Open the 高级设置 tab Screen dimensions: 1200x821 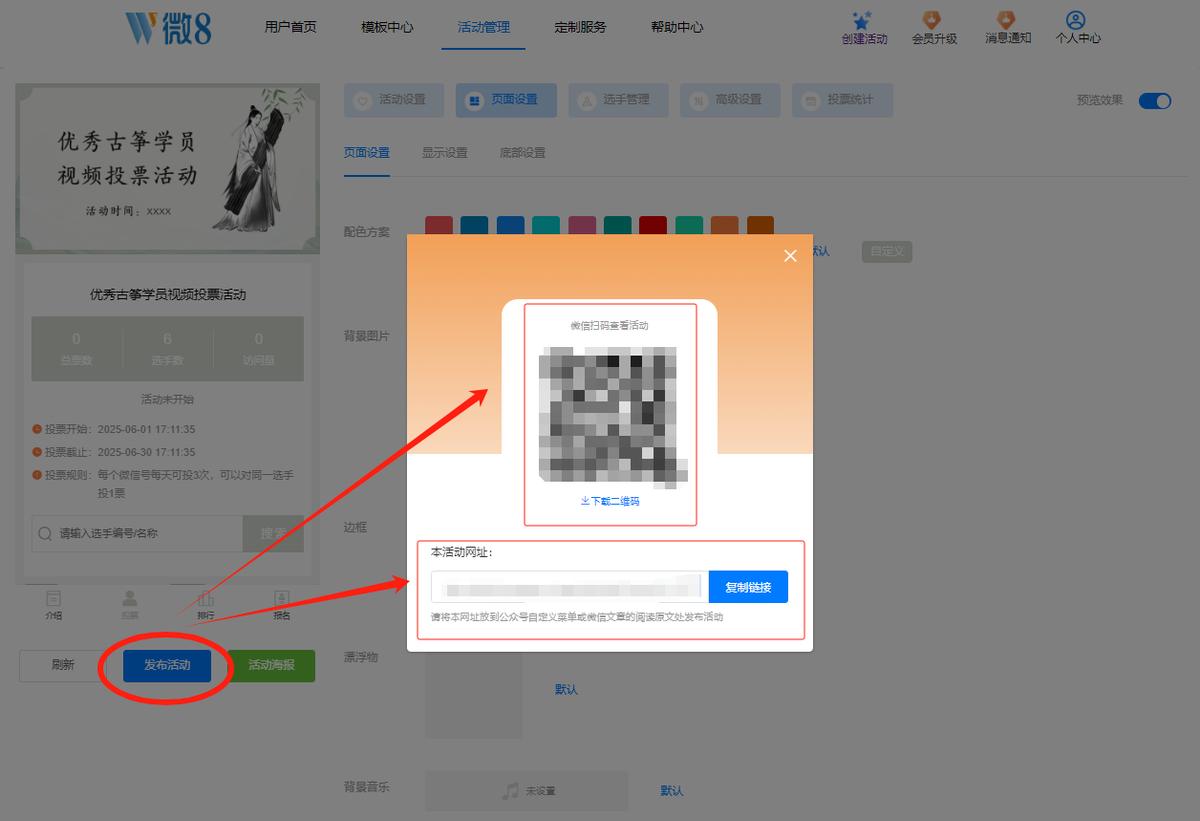click(728, 100)
